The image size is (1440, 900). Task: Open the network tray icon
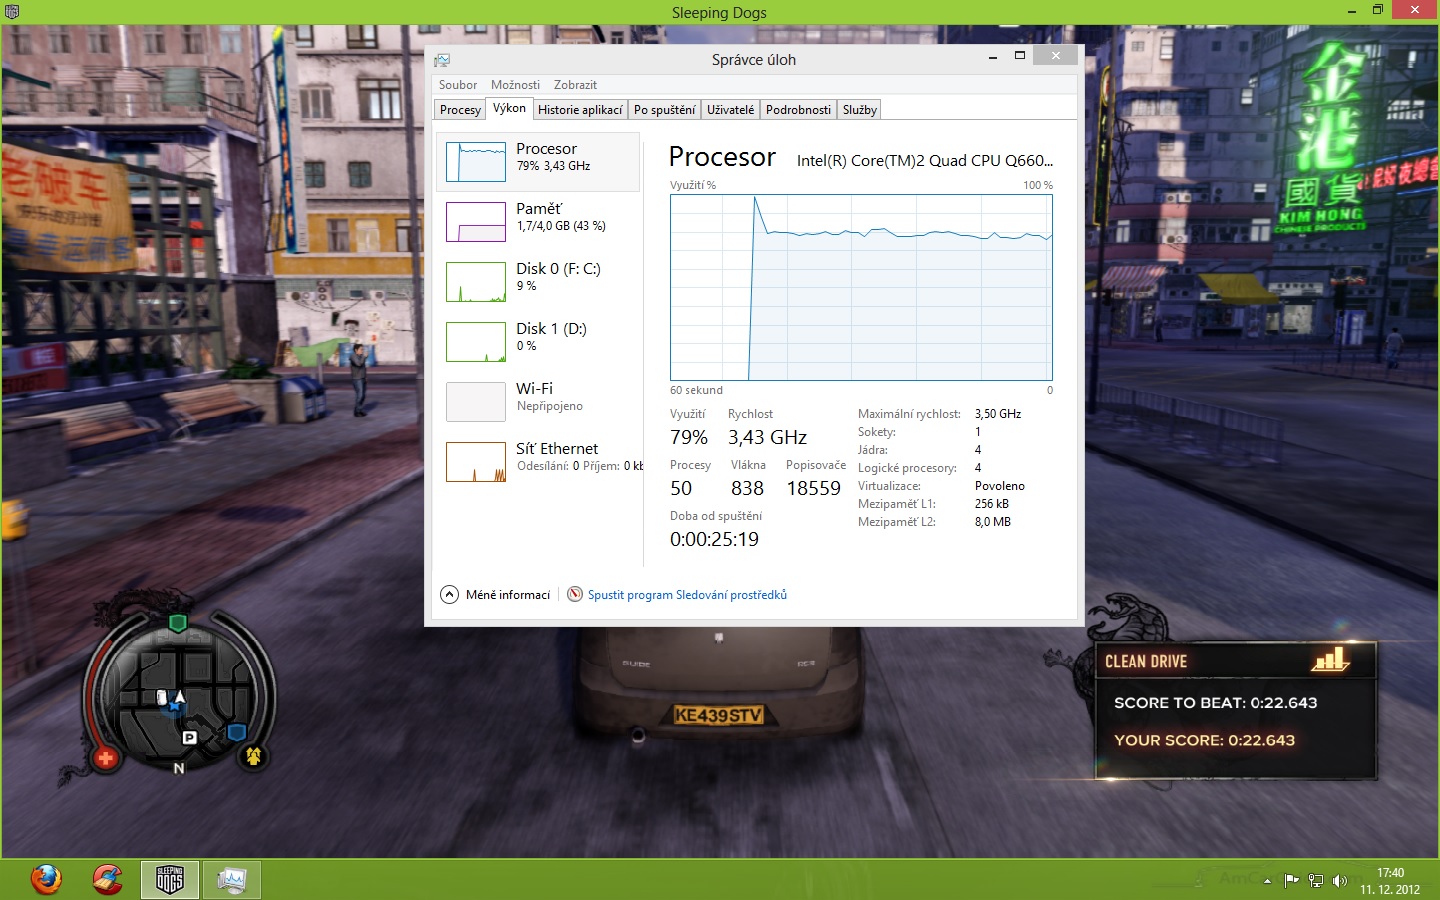point(1316,881)
